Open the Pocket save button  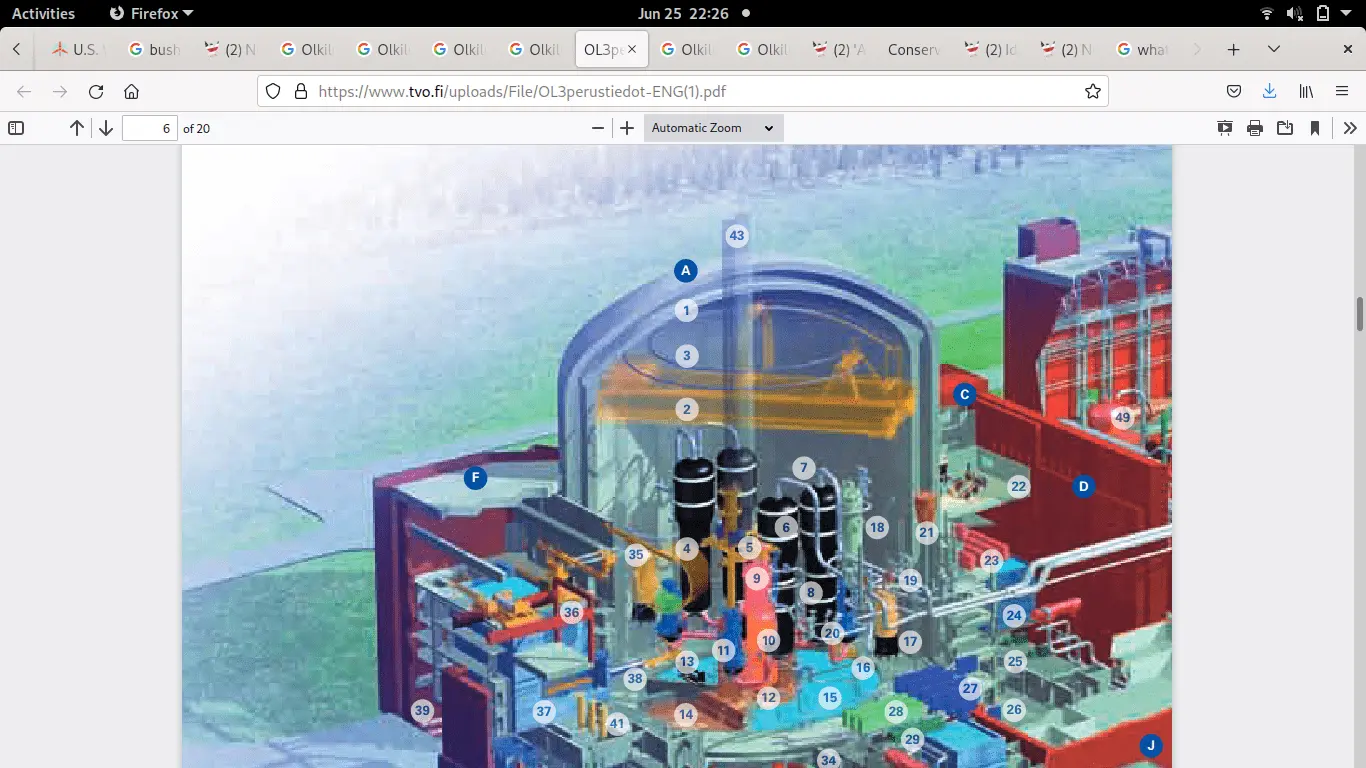[1233, 91]
